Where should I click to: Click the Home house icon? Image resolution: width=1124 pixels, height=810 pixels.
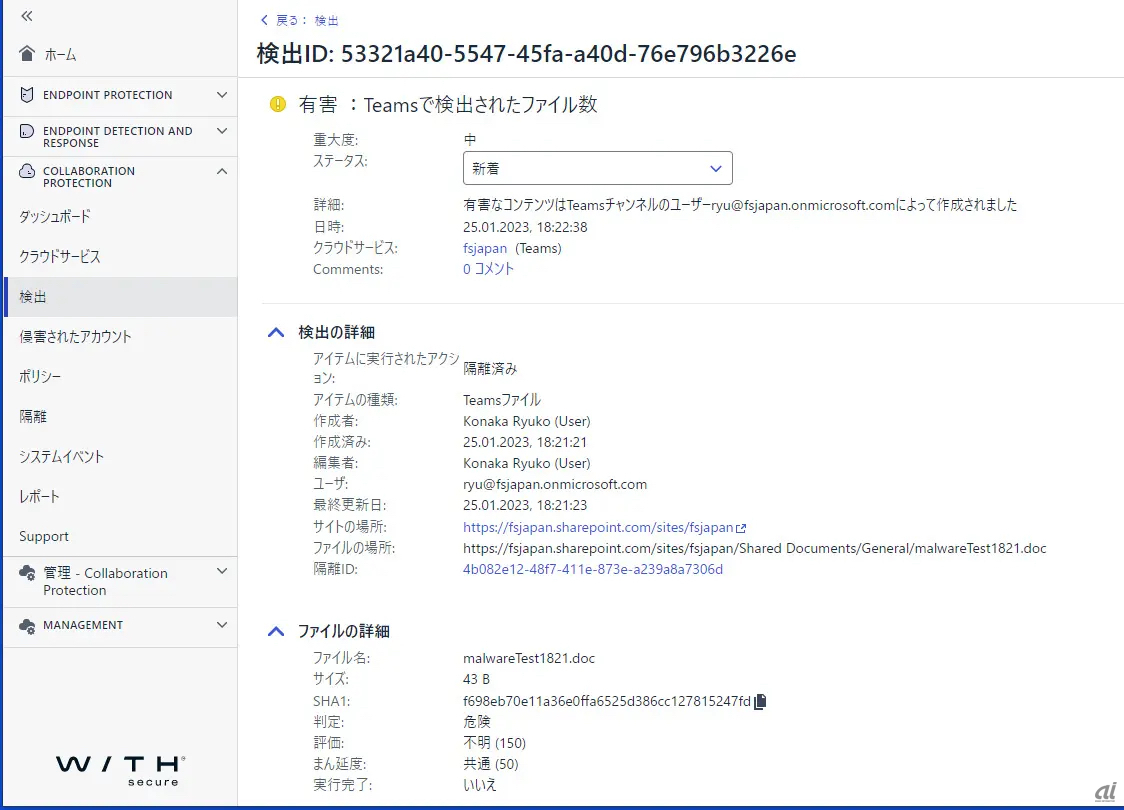tap(27, 54)
